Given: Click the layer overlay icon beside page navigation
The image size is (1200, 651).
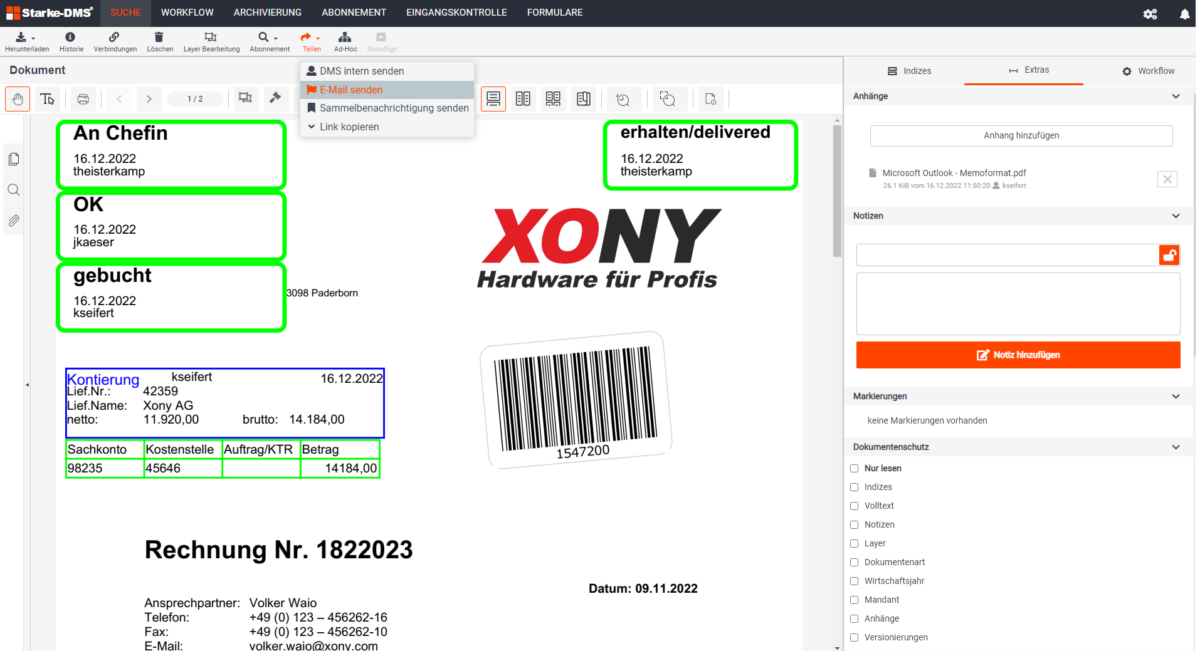Looking at the screenshot, I should [x=245, y=98].
